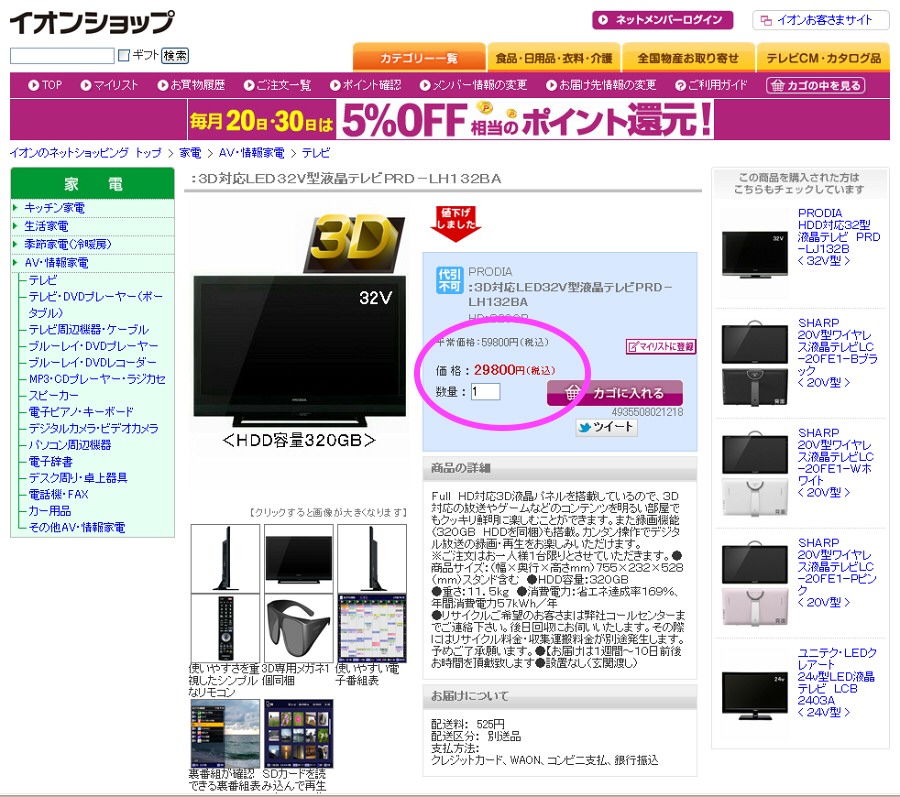Collapse AV・情報家電 category

coord(56,263)
